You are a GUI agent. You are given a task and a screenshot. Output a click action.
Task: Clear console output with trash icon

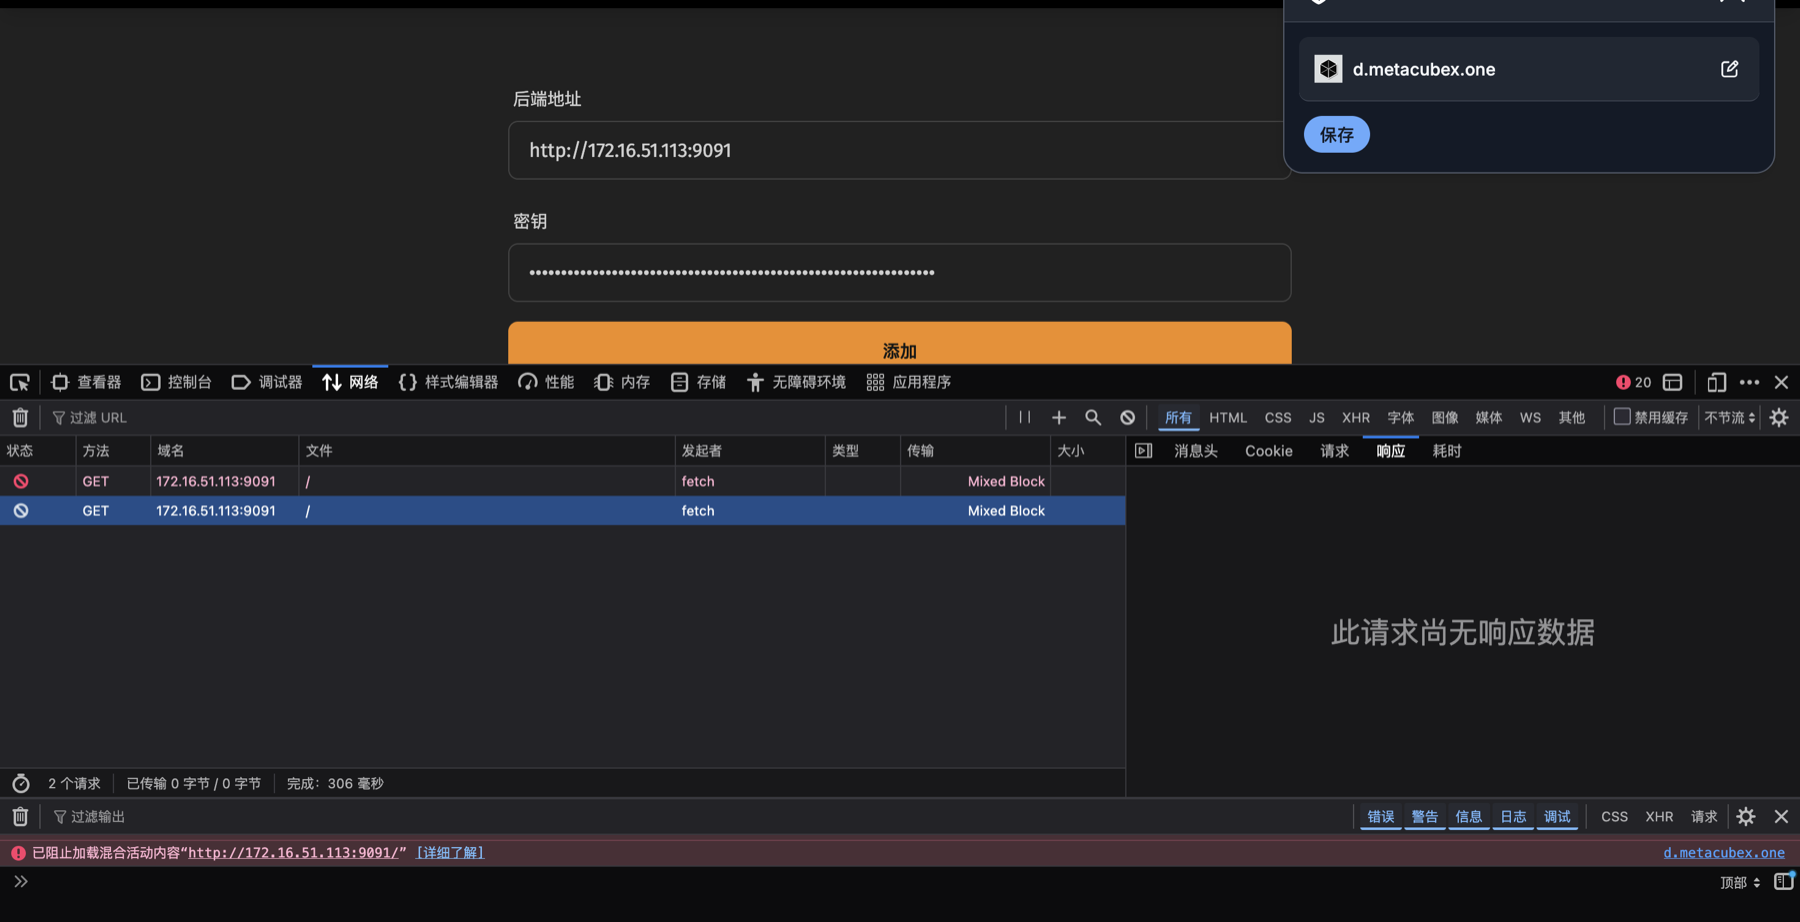click(x=20, y=817)
